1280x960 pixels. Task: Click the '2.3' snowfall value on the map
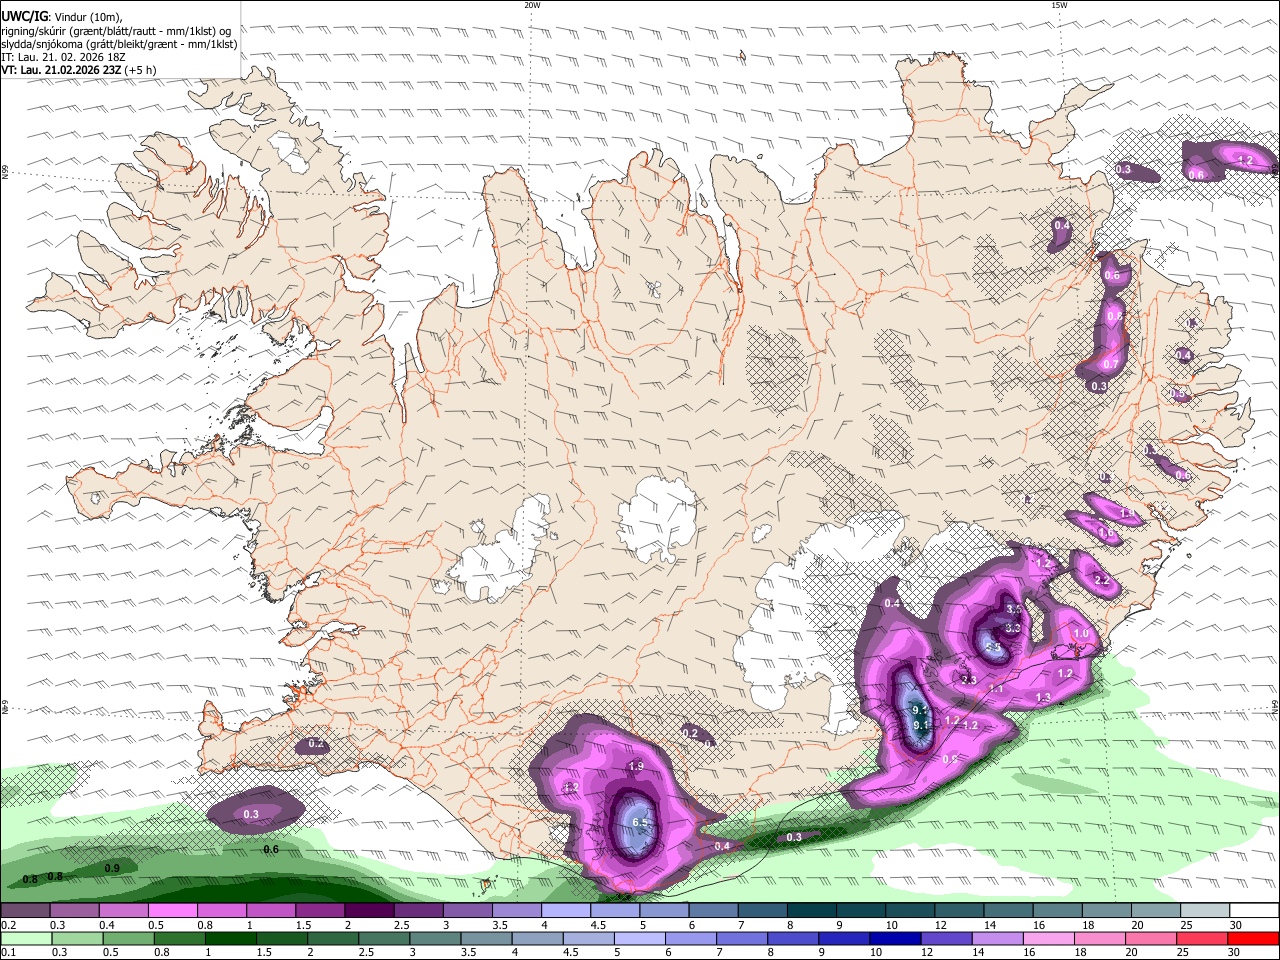[x=969, y=680]
